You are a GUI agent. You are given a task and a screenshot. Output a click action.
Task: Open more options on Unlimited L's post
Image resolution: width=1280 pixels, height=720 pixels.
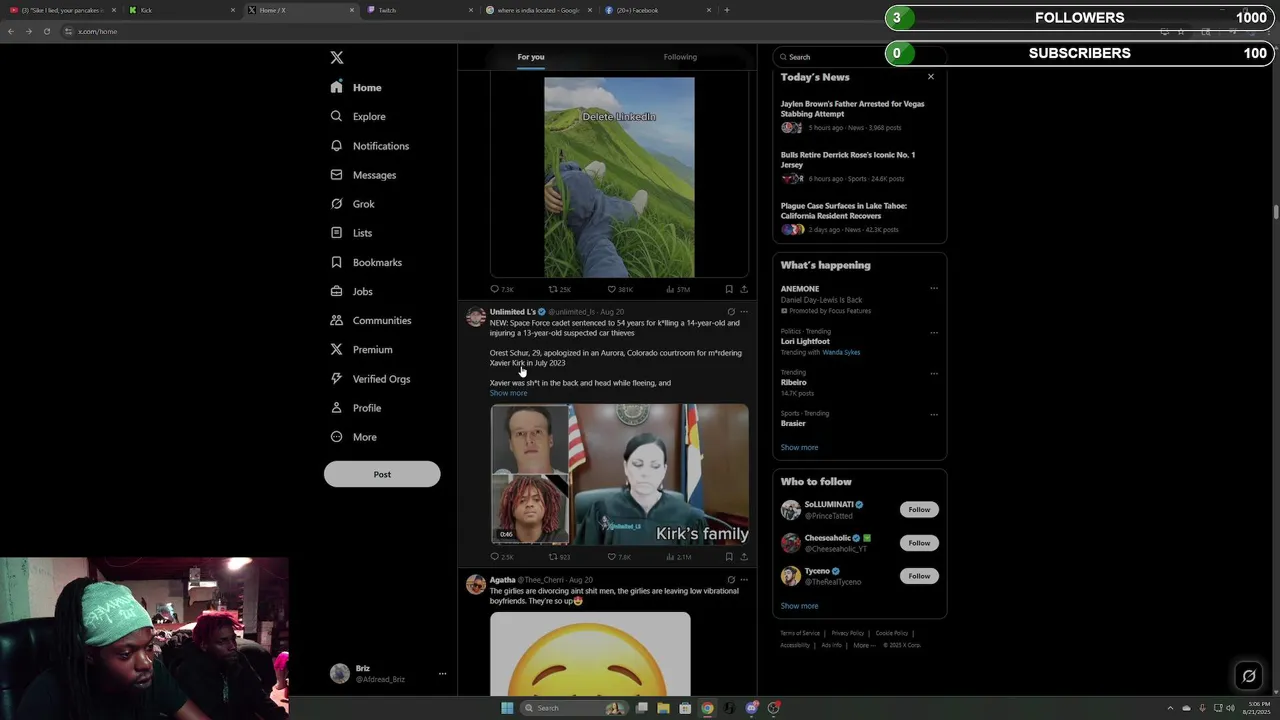[743, 312]
